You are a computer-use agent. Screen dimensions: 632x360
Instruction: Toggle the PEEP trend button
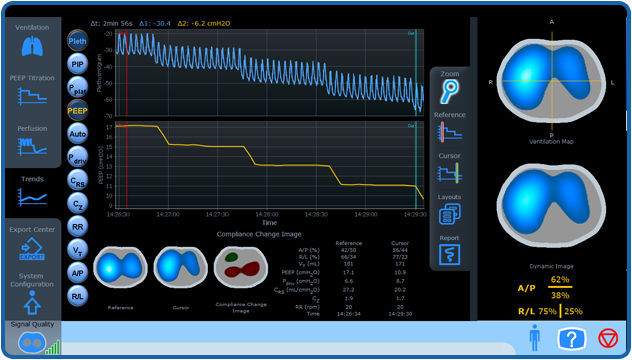77,110
